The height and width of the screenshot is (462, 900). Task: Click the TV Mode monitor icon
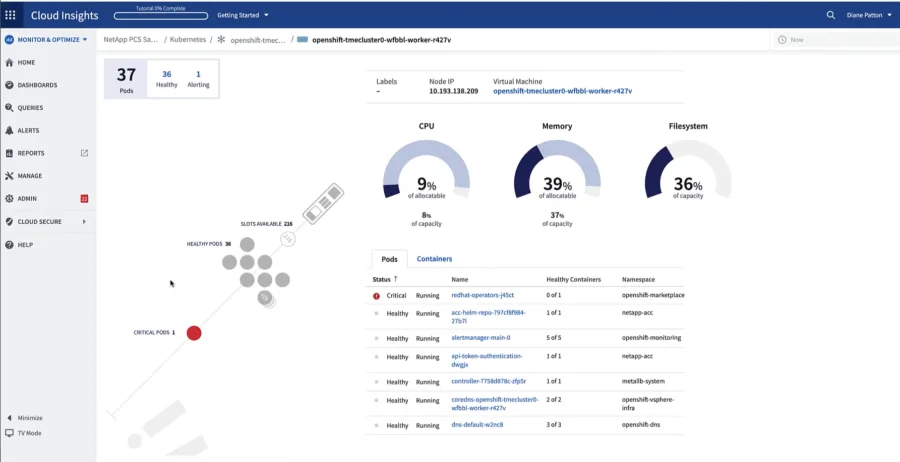9,433
